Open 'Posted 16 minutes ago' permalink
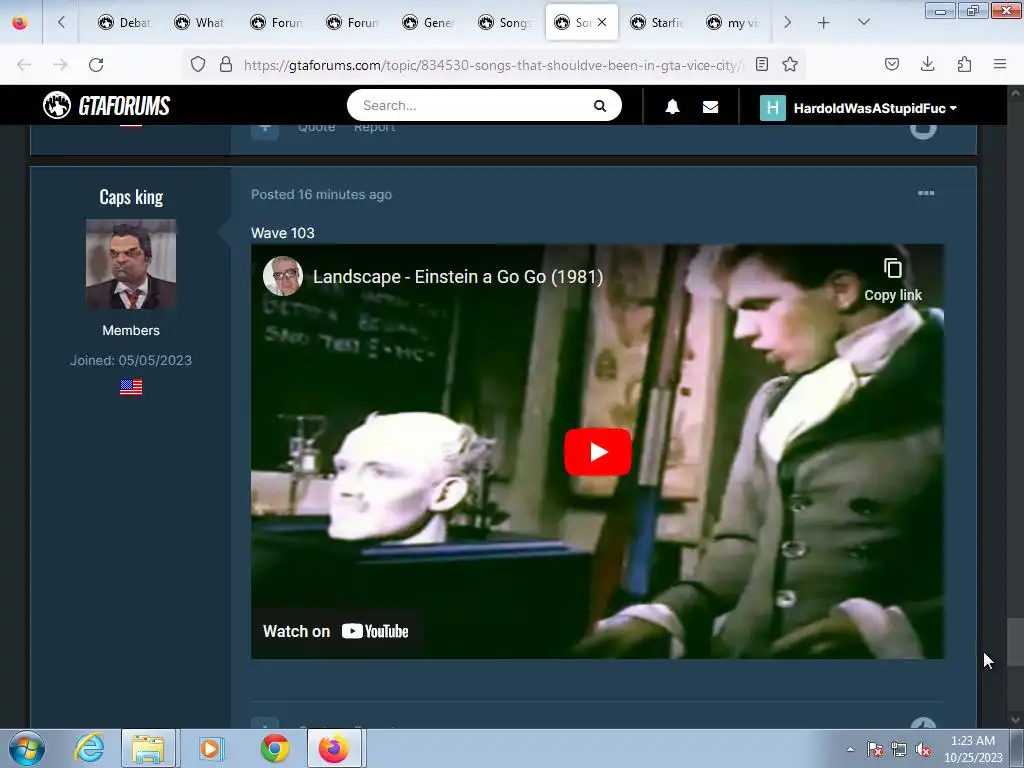Screen dimensions: 1024x768 pyautogui.click(x=321, y=195)
